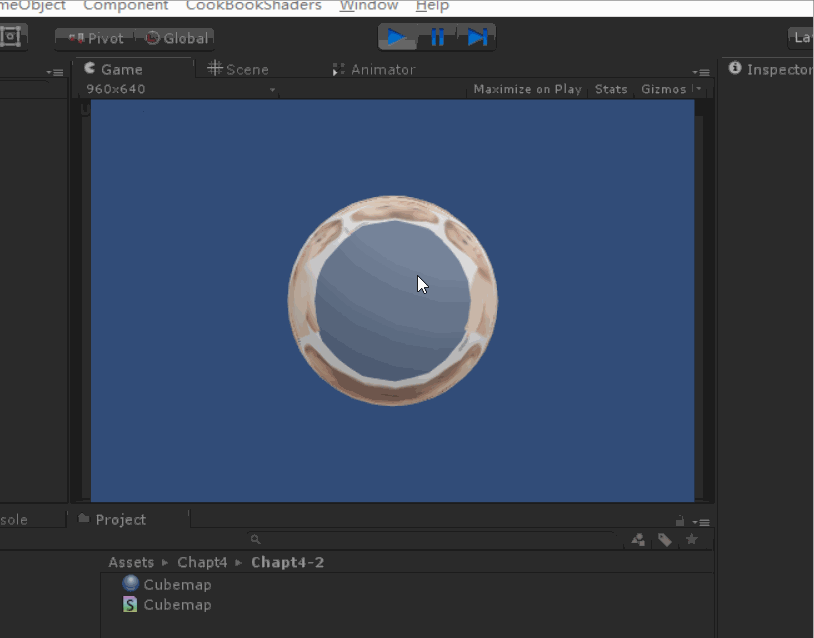Open the Project panel options menu
The width and height of the screenshot is (814, 638).
[701, 522]
